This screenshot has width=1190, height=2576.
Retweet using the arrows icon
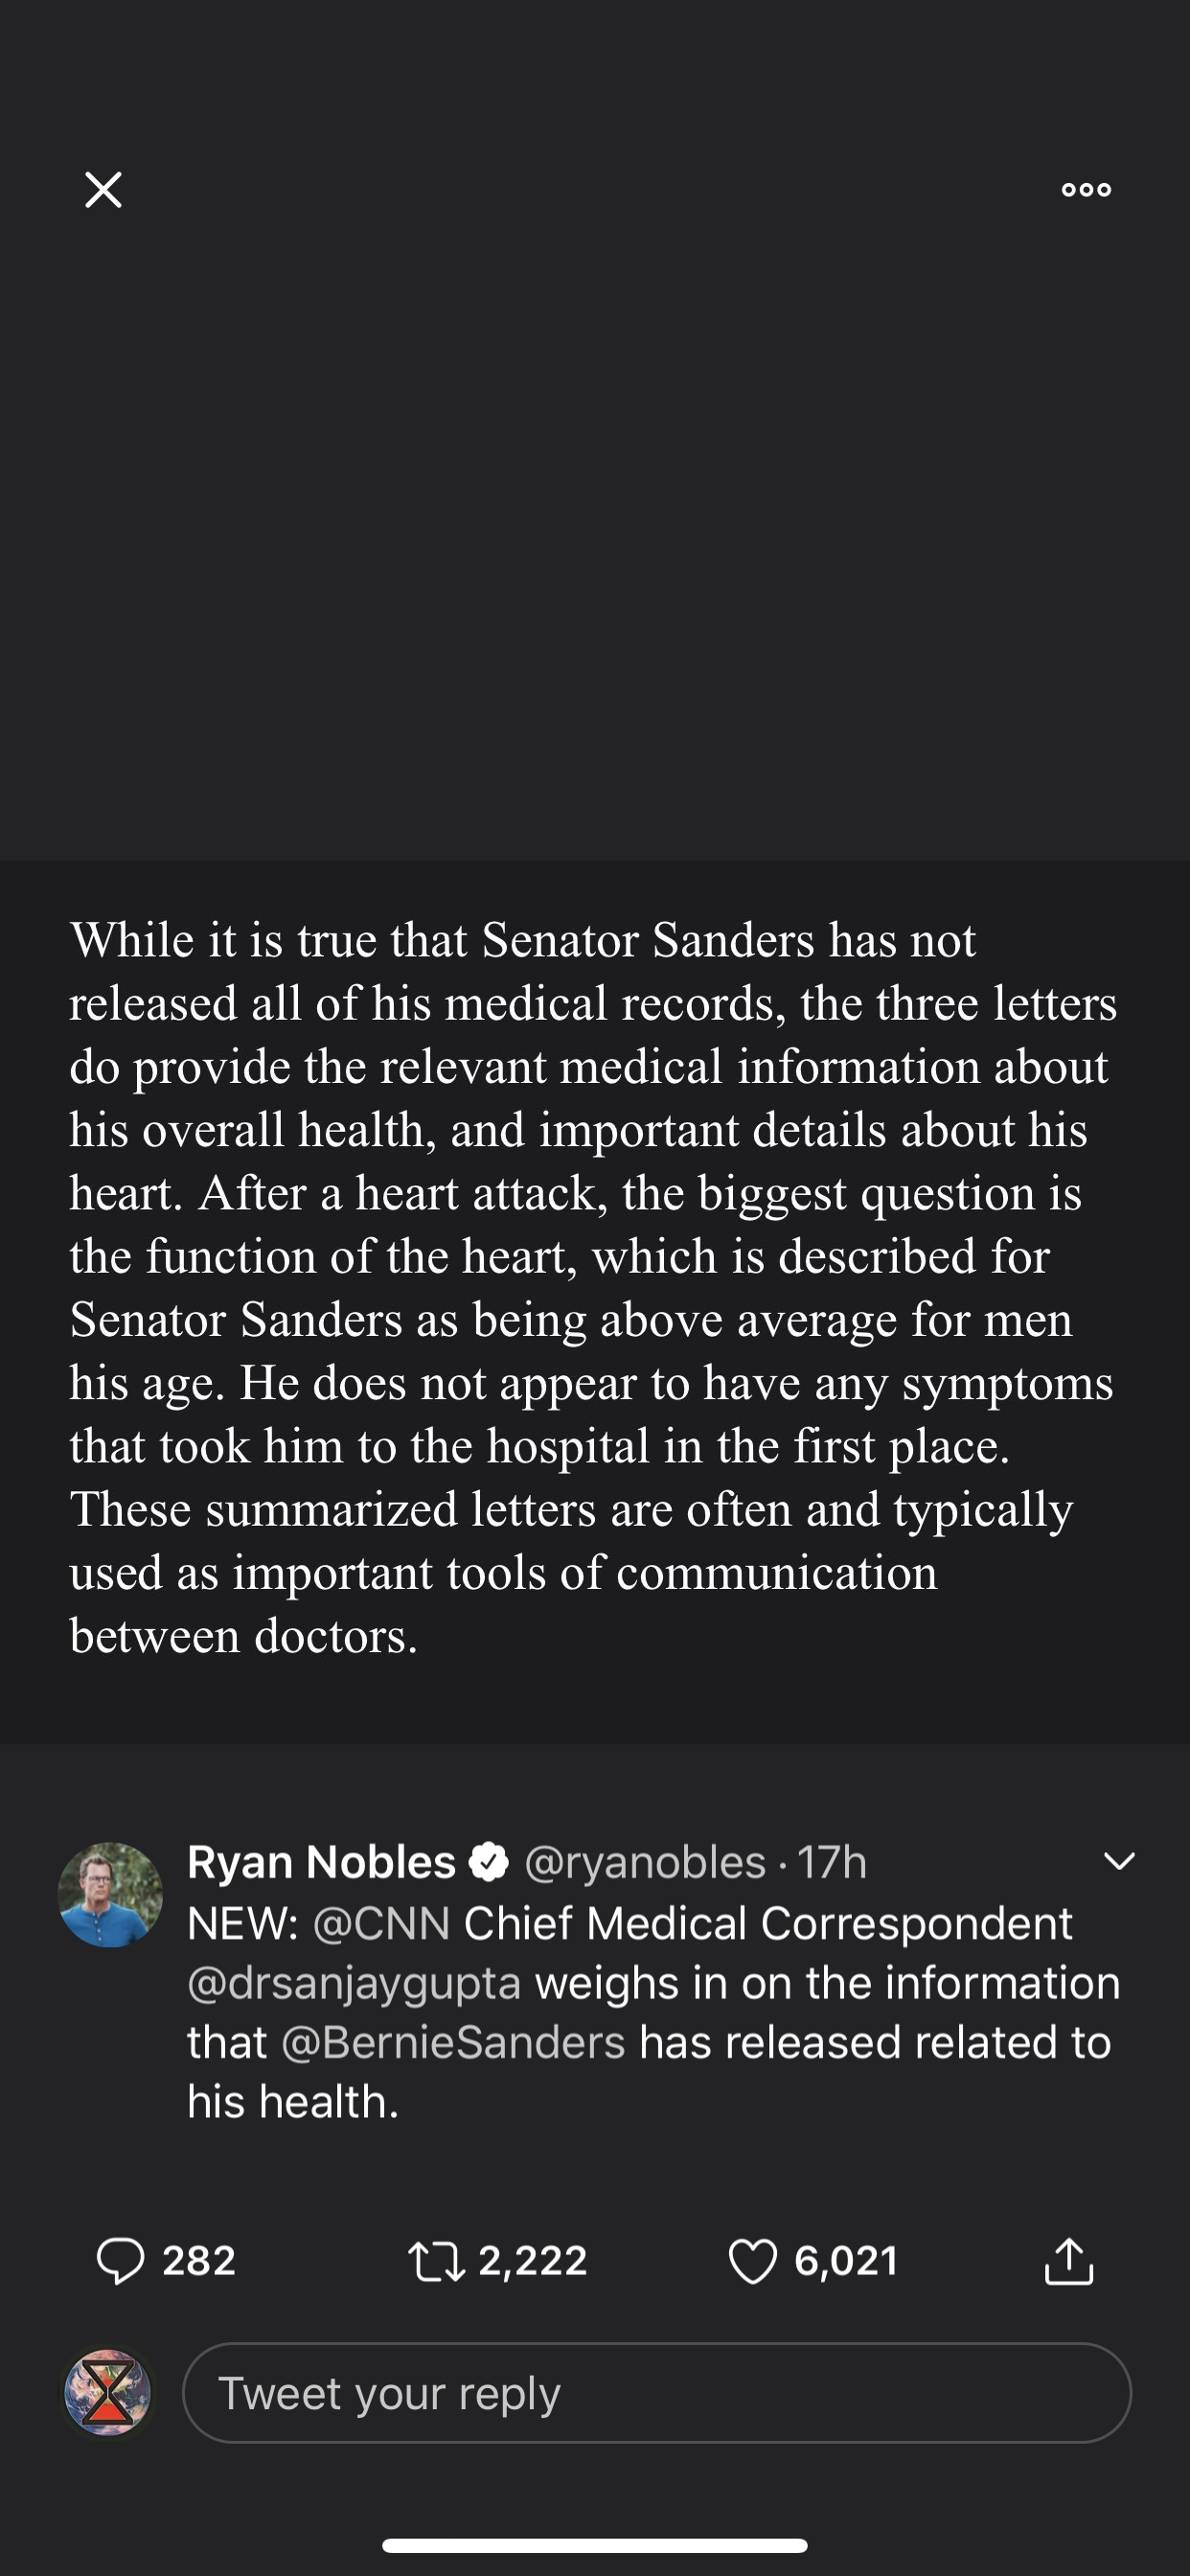437,2261
